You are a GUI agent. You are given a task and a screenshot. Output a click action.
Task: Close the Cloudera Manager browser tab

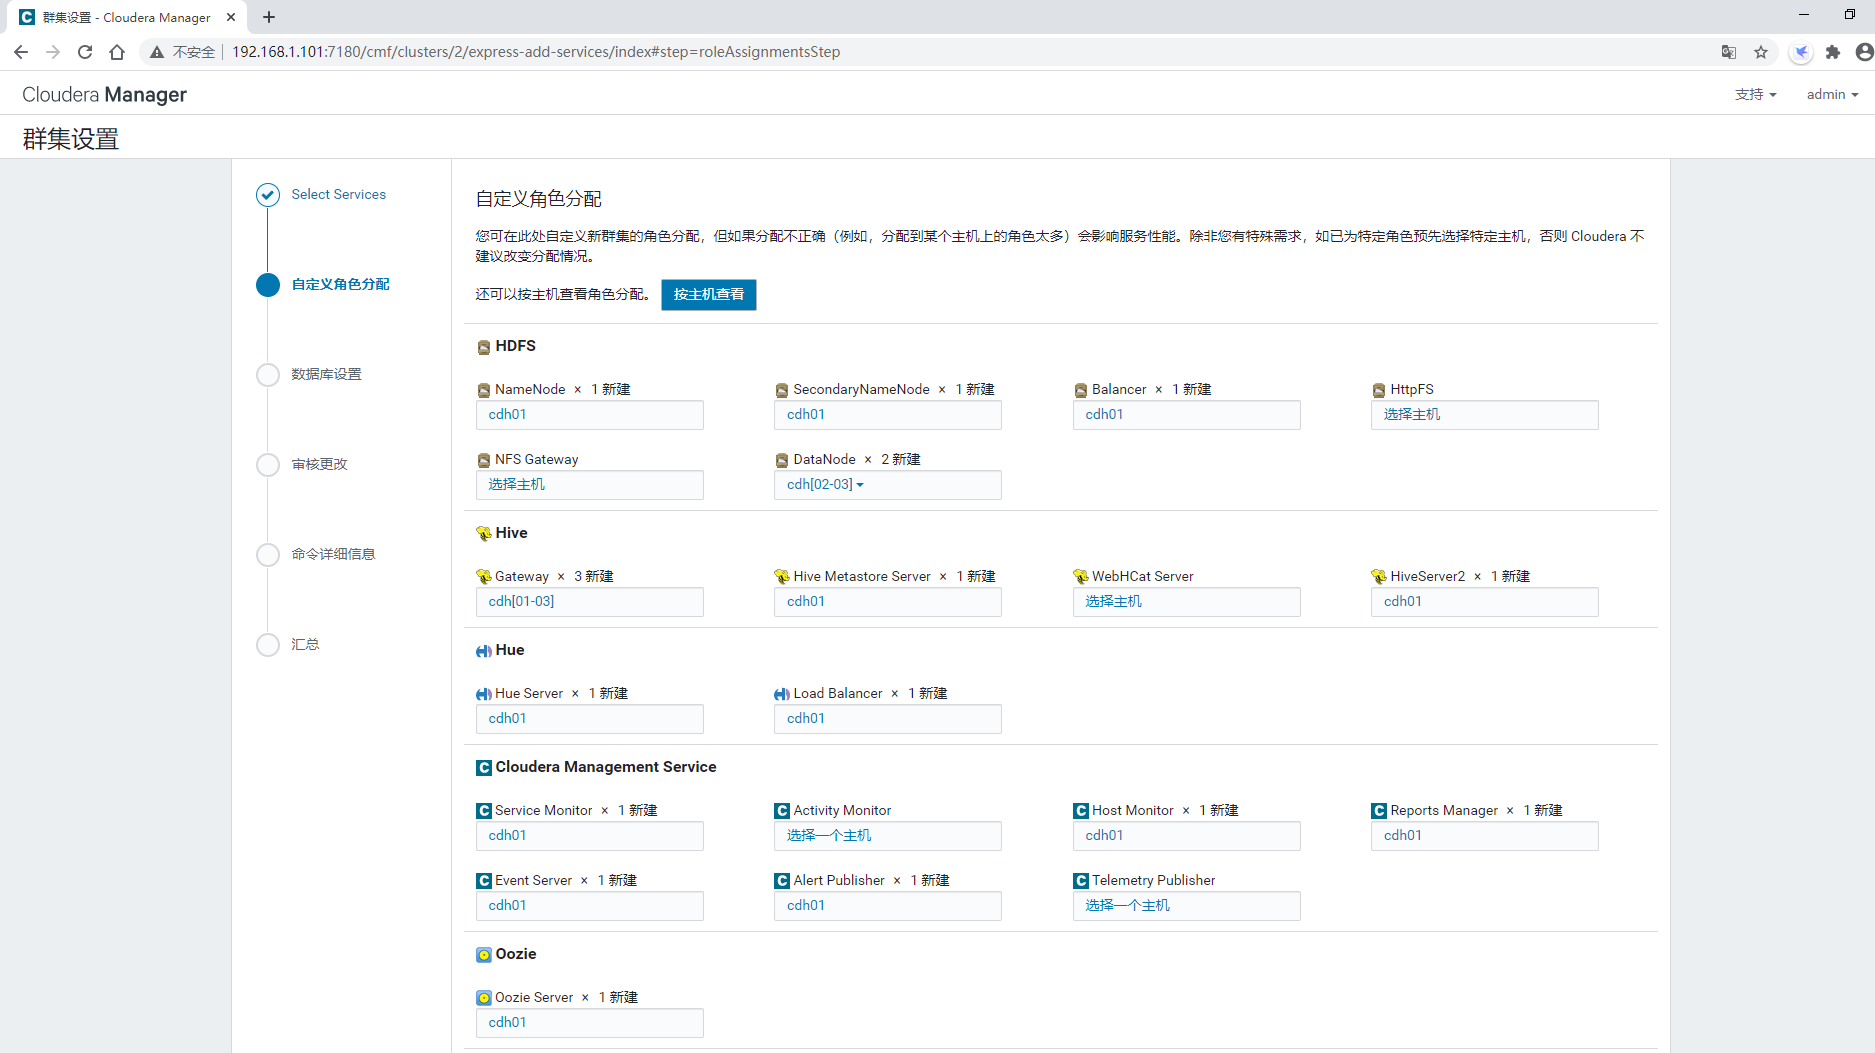coord(231,17)
